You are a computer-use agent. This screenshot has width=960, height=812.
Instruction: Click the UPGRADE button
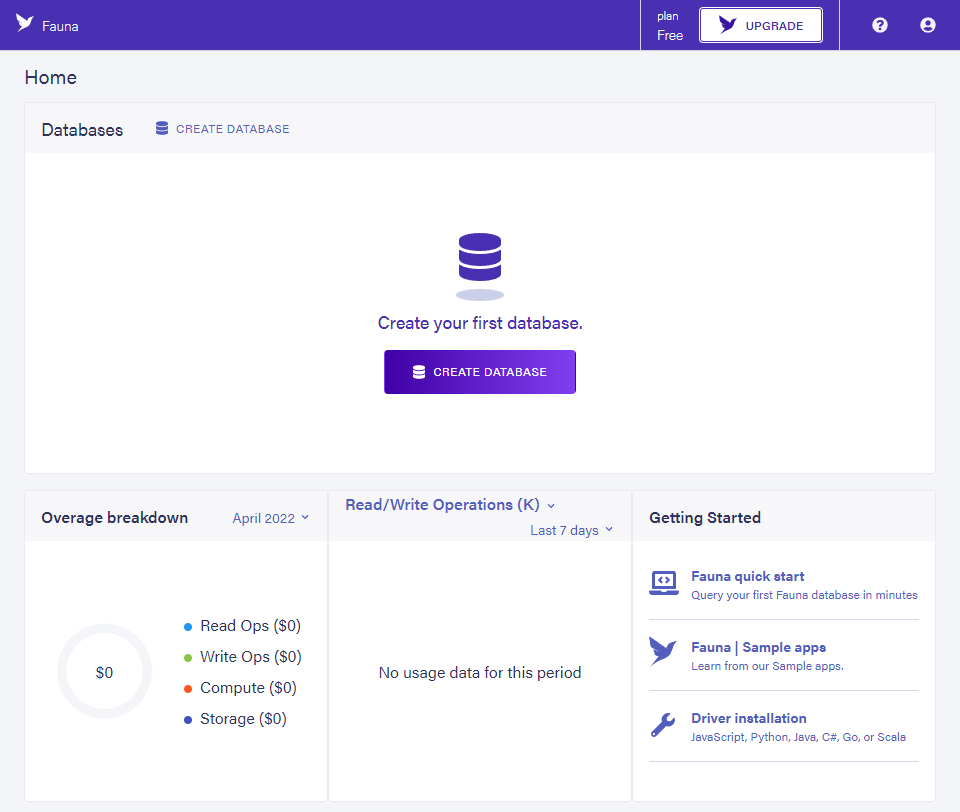761,24
